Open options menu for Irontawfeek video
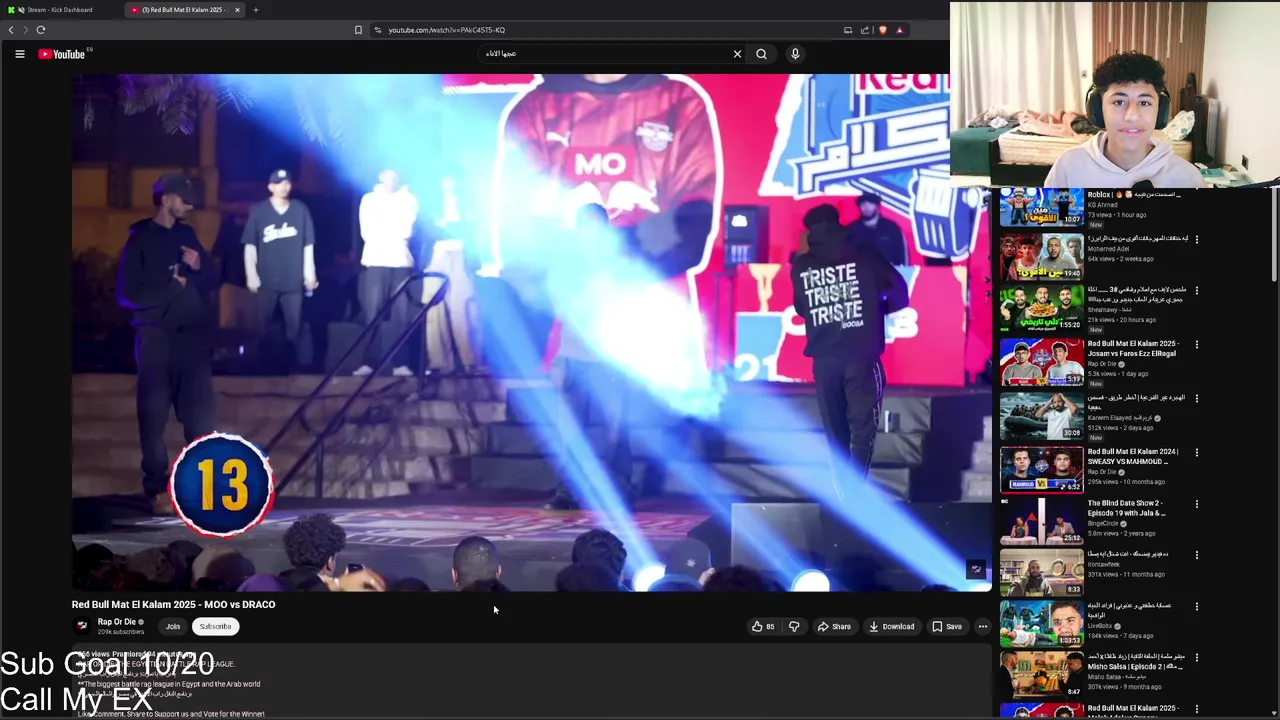The height and width of the screenshot is (720, 1280). pyautogui.click(x=1197, y=555)
